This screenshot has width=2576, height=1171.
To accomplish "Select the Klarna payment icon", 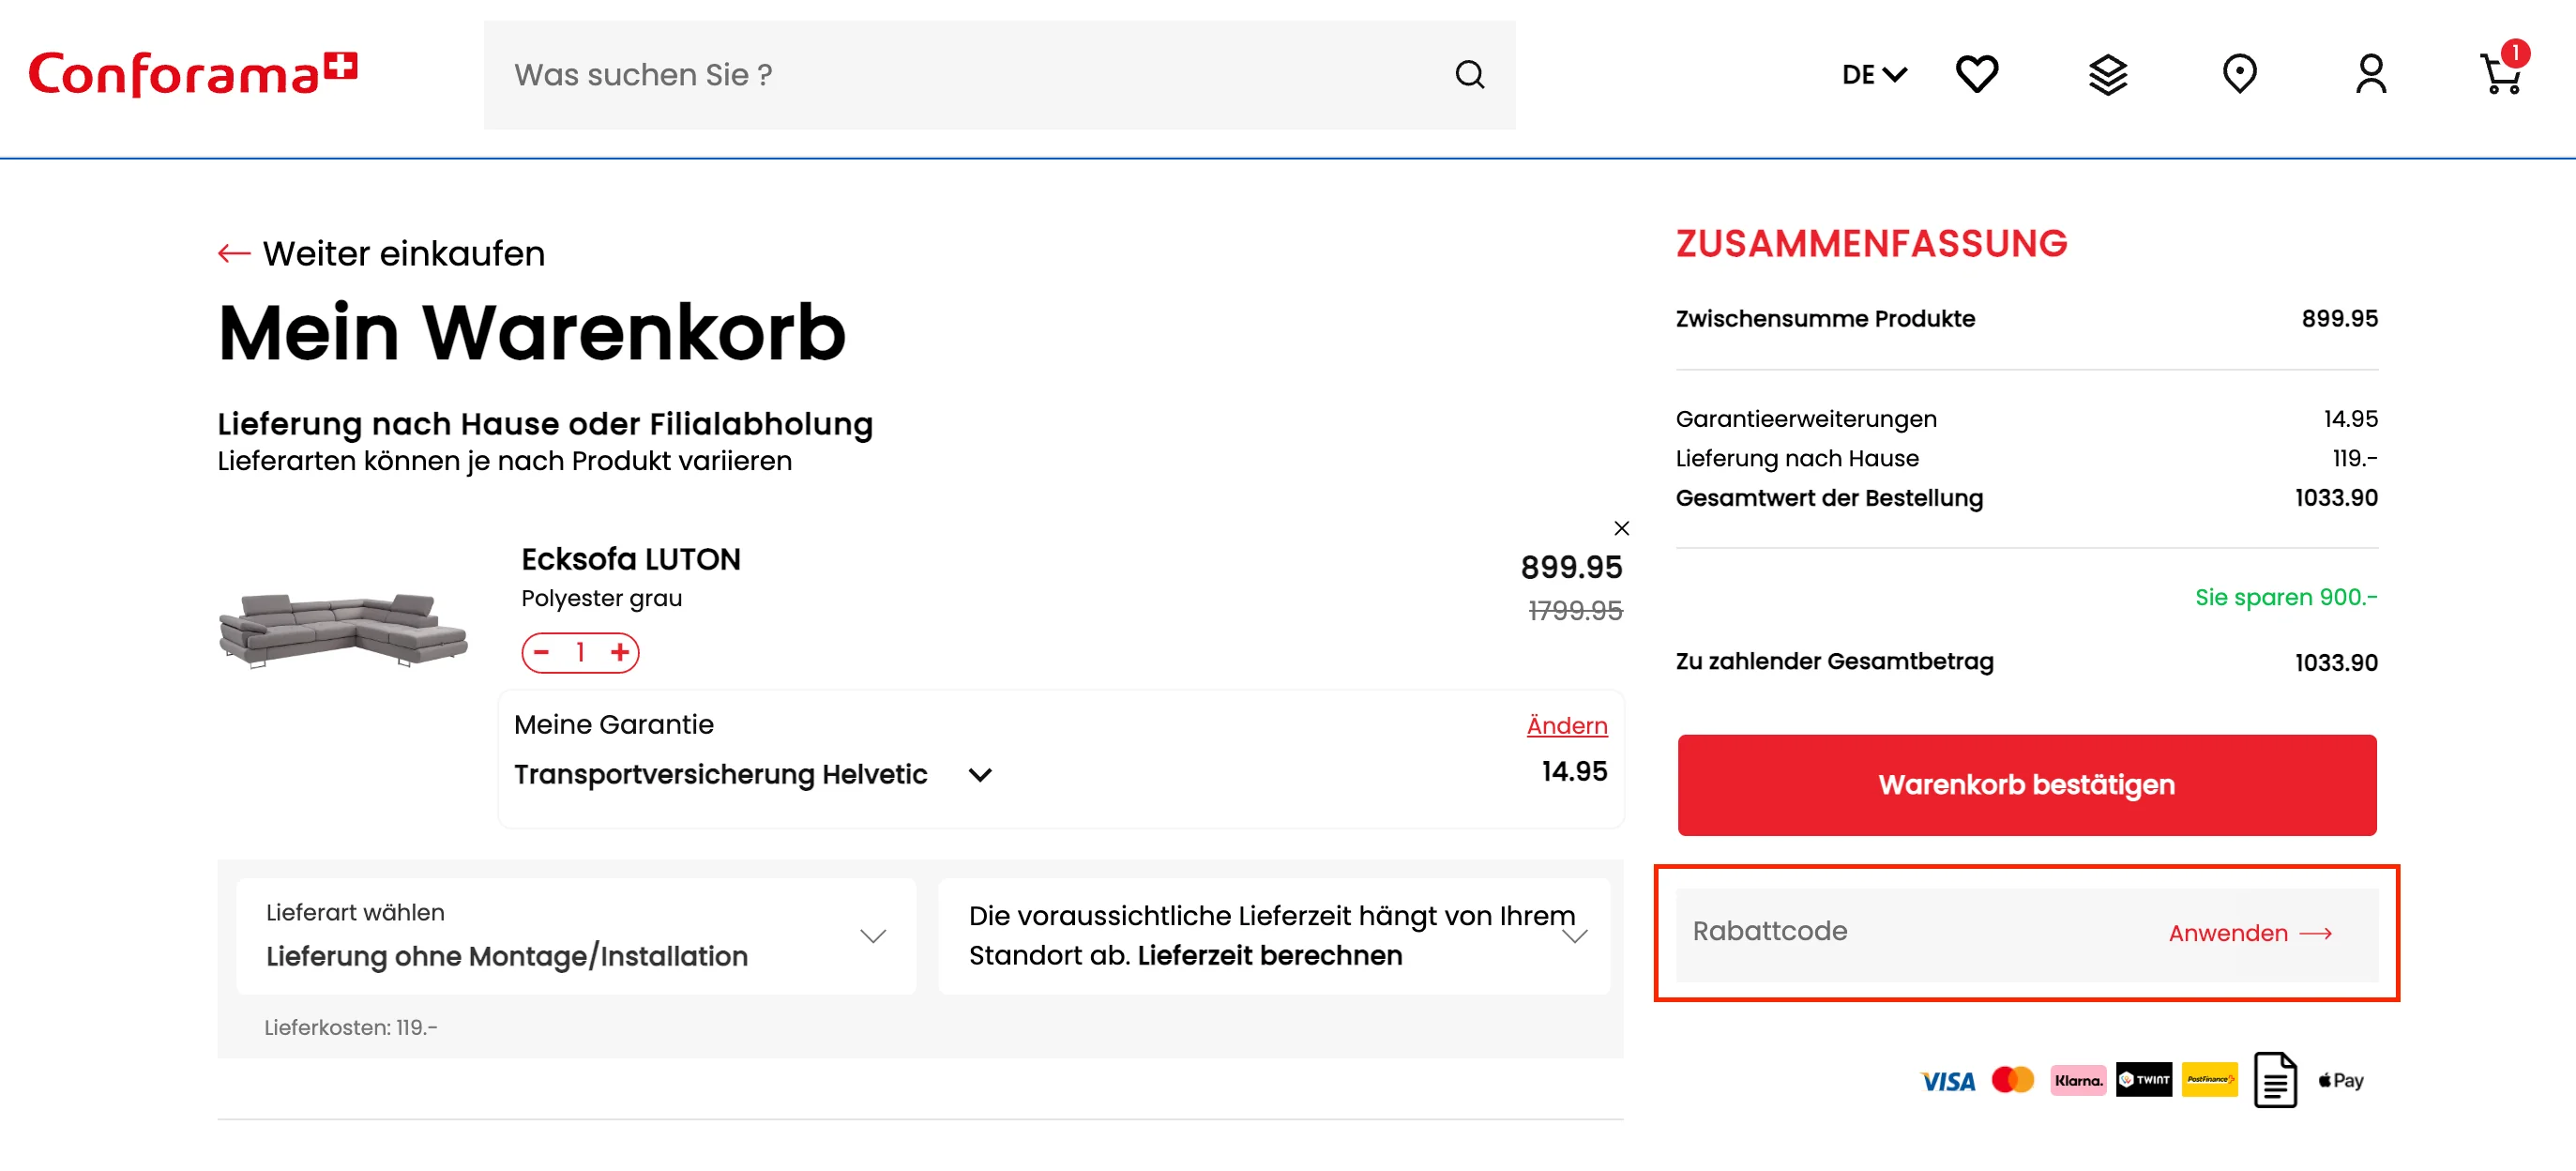I will 2078,1080.
